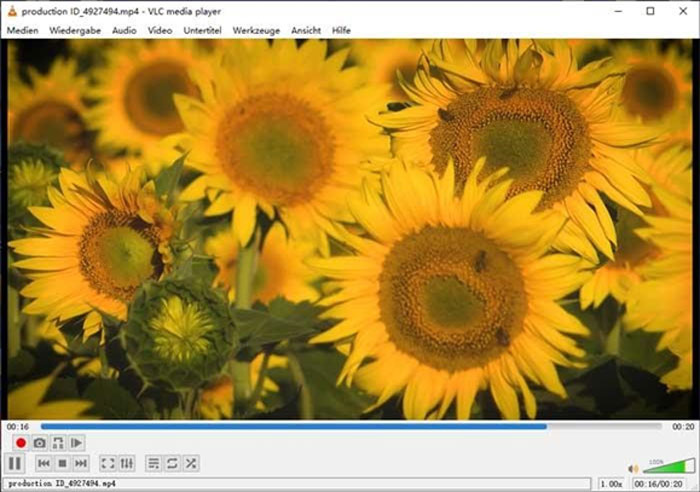Take a snapshot with the camera icon

click(39, 442)
